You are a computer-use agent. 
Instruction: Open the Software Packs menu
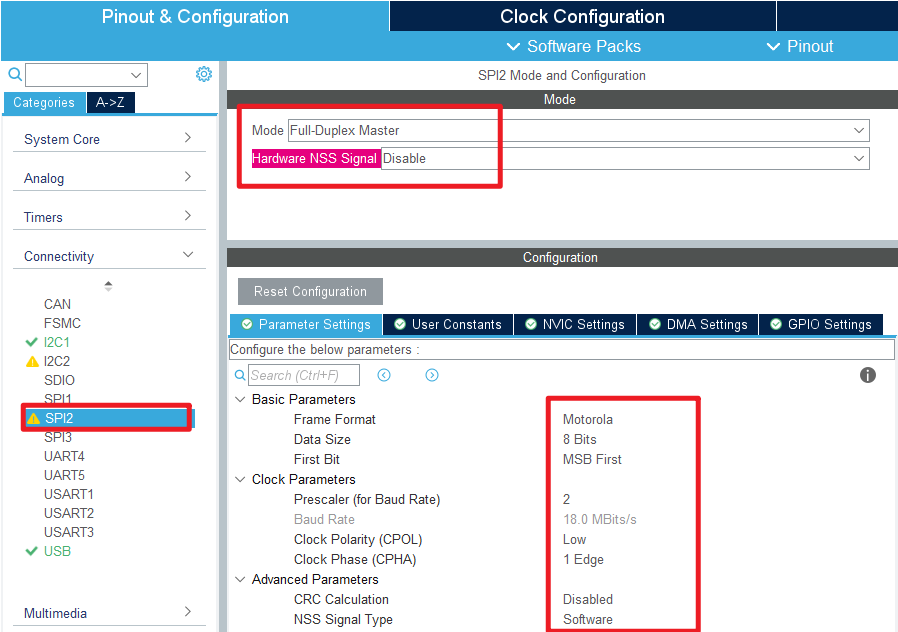click(x=574, y=46)
